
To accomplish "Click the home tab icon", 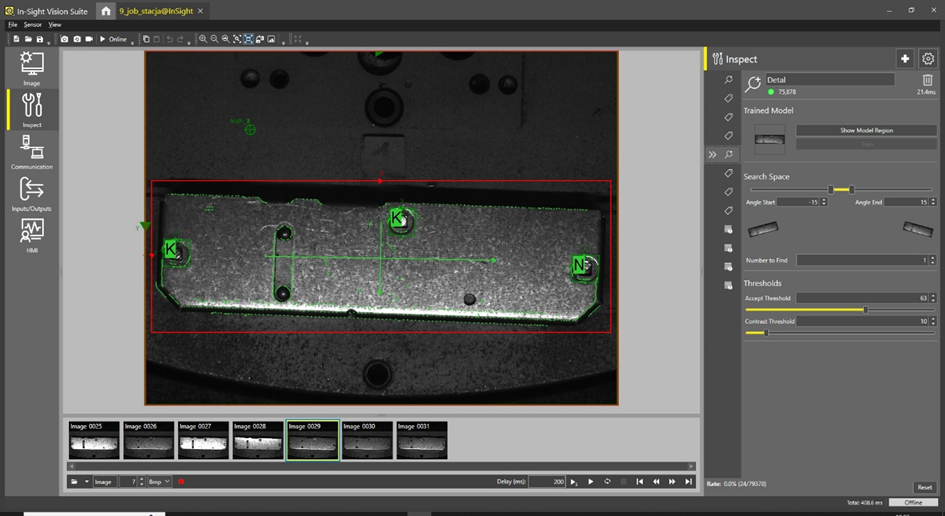I will pos(105,11).
